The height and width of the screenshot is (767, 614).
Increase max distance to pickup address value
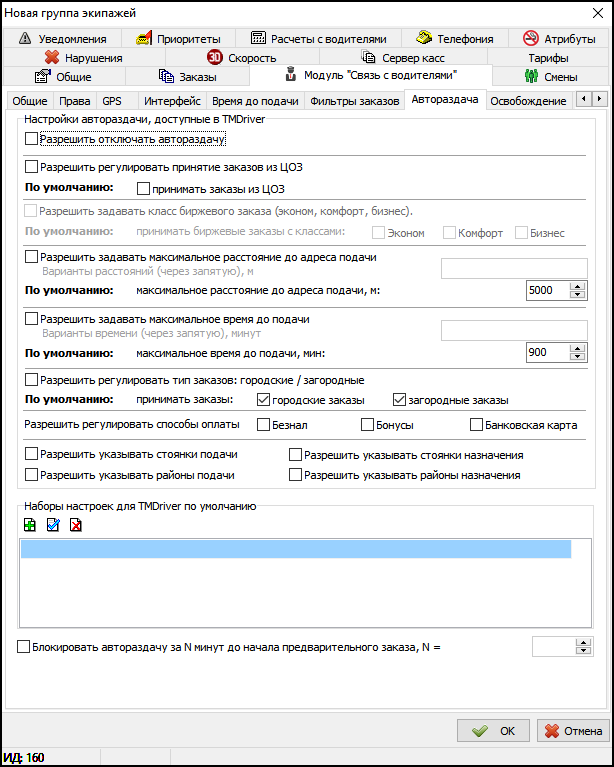click(x=577, y=286)
